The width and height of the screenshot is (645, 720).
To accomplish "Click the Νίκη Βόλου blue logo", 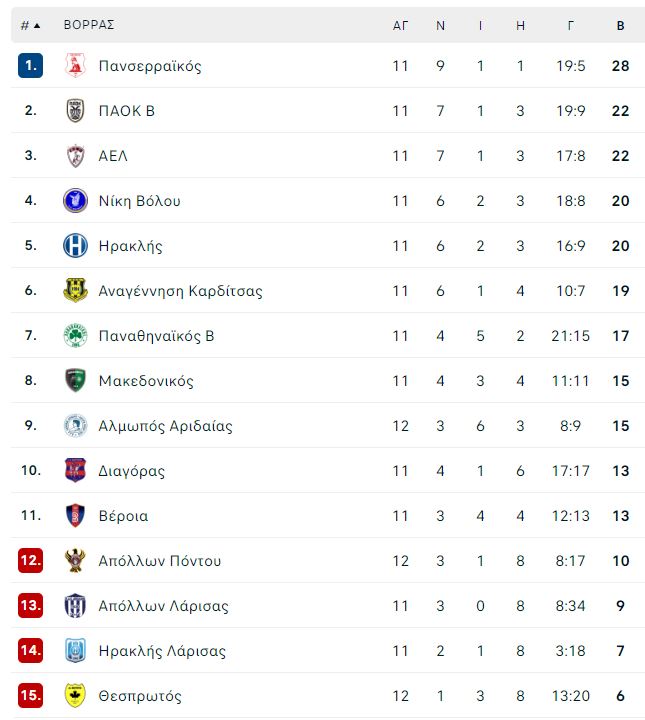I will point(75,201).
